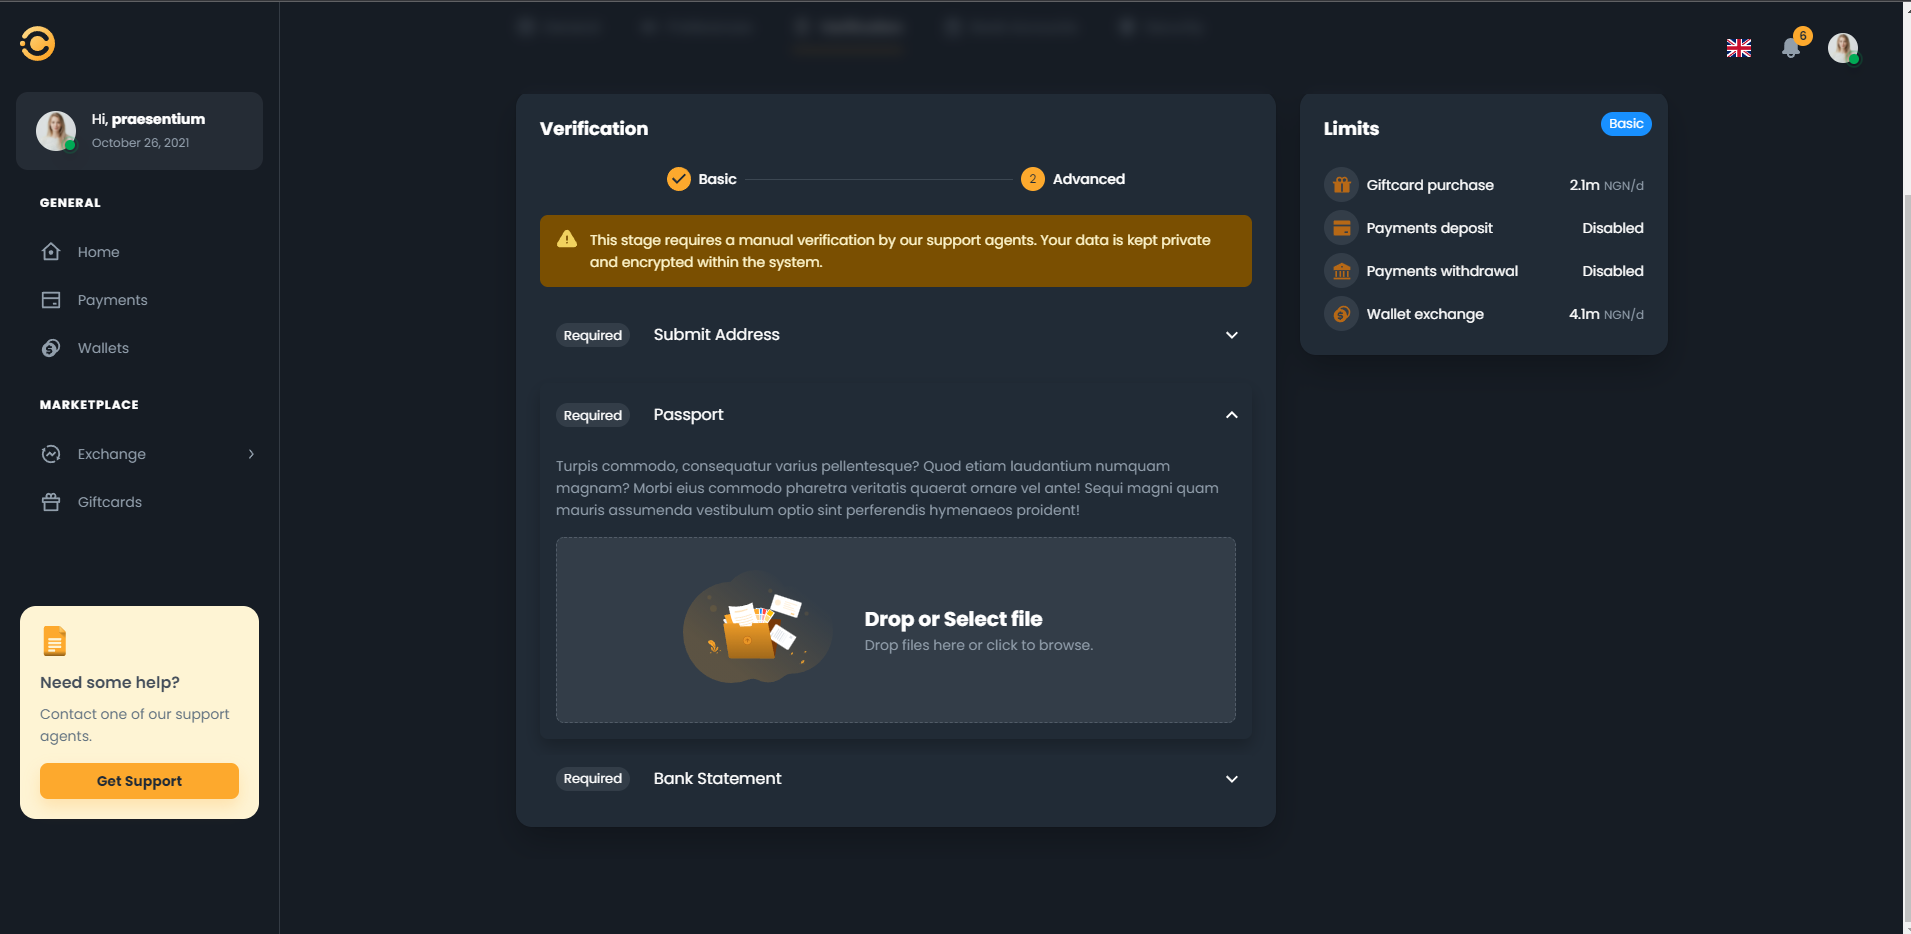Open the user avatar in top bar
This screenshot has width=1911, height=934.
tap(1843, 47)
